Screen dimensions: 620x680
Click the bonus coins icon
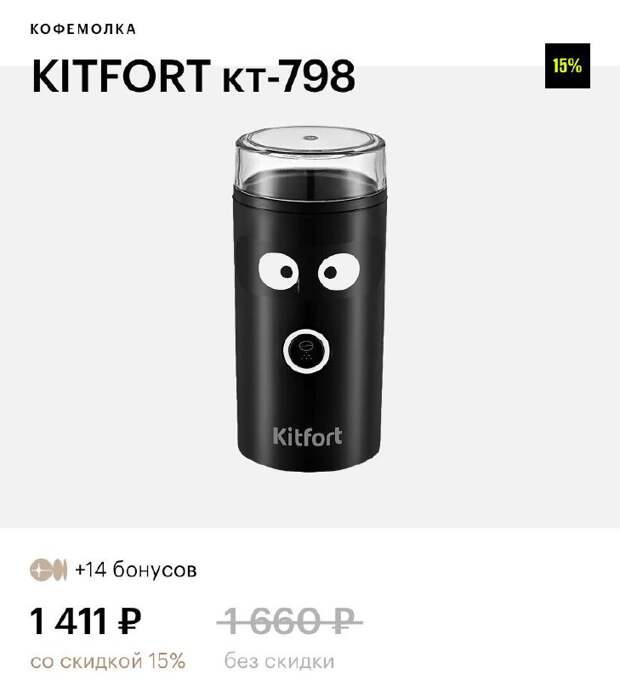coord(49,569)
